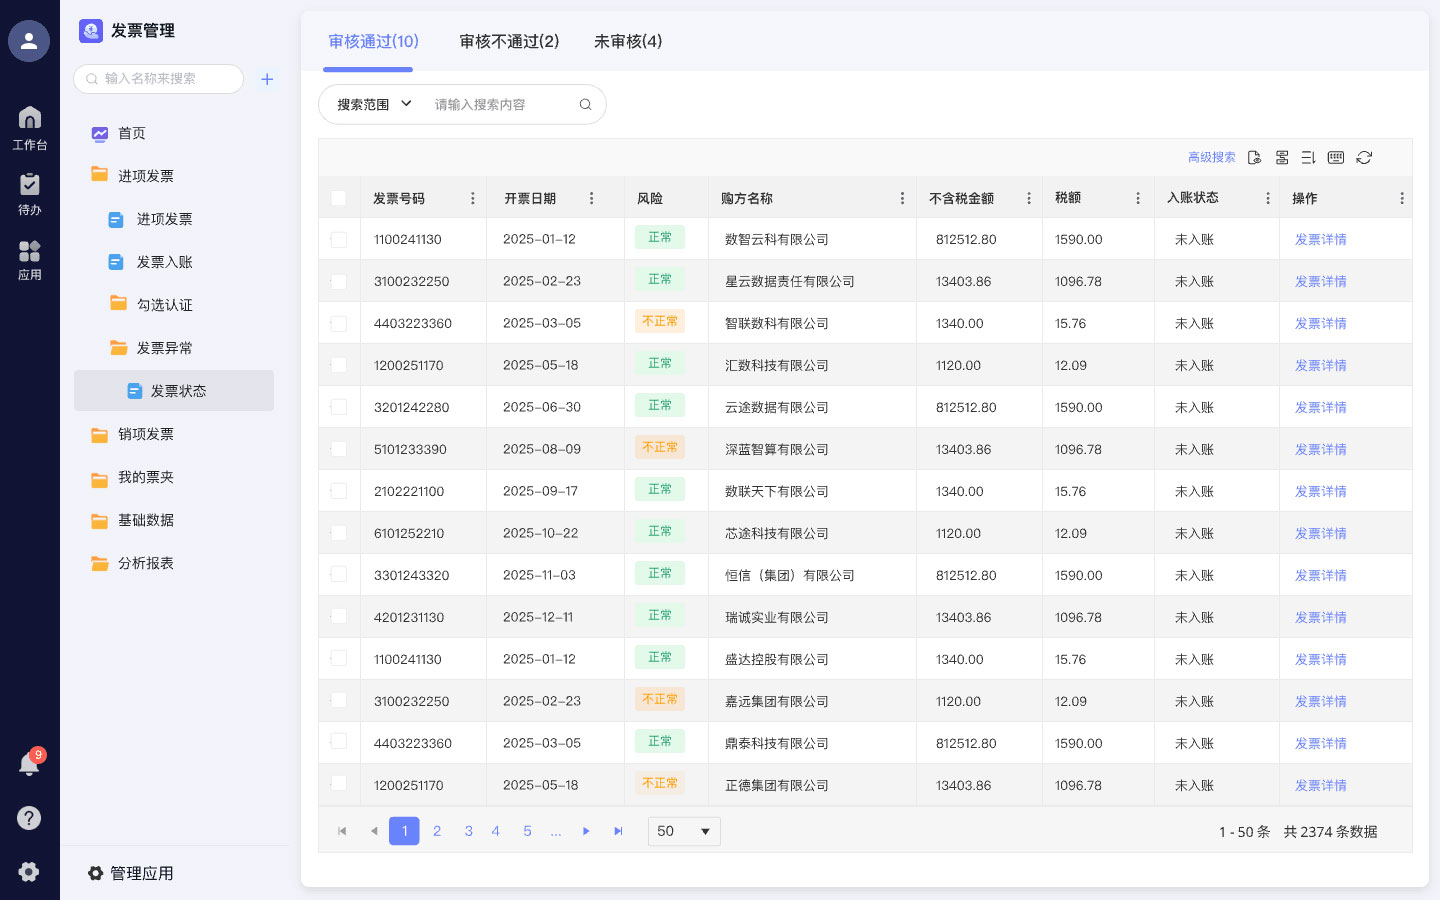Open the help question mark icon

[x=29, y=818]
